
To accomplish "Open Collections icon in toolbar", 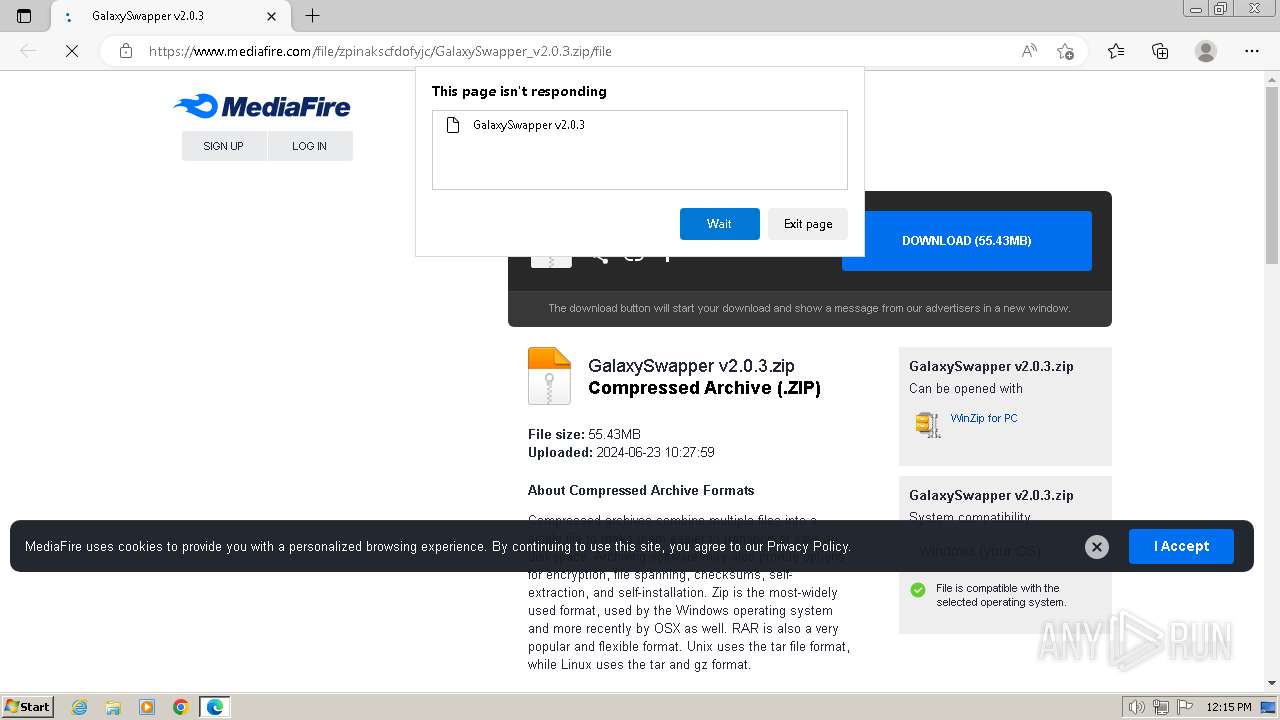I will pyautogui.click(x=1160, y=51).
